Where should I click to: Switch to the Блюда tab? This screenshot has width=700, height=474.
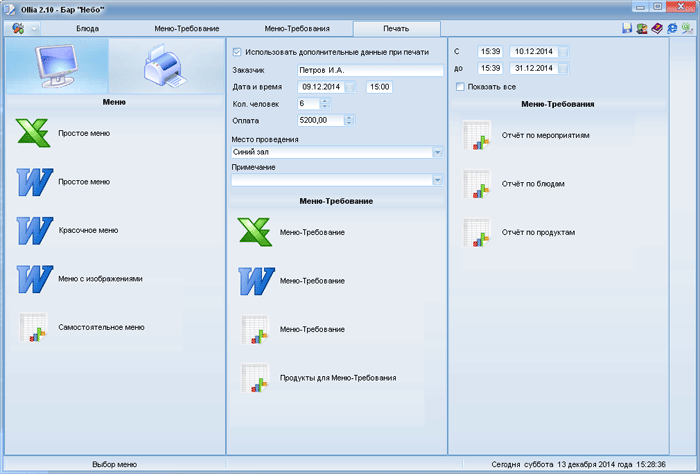[87, 29]
